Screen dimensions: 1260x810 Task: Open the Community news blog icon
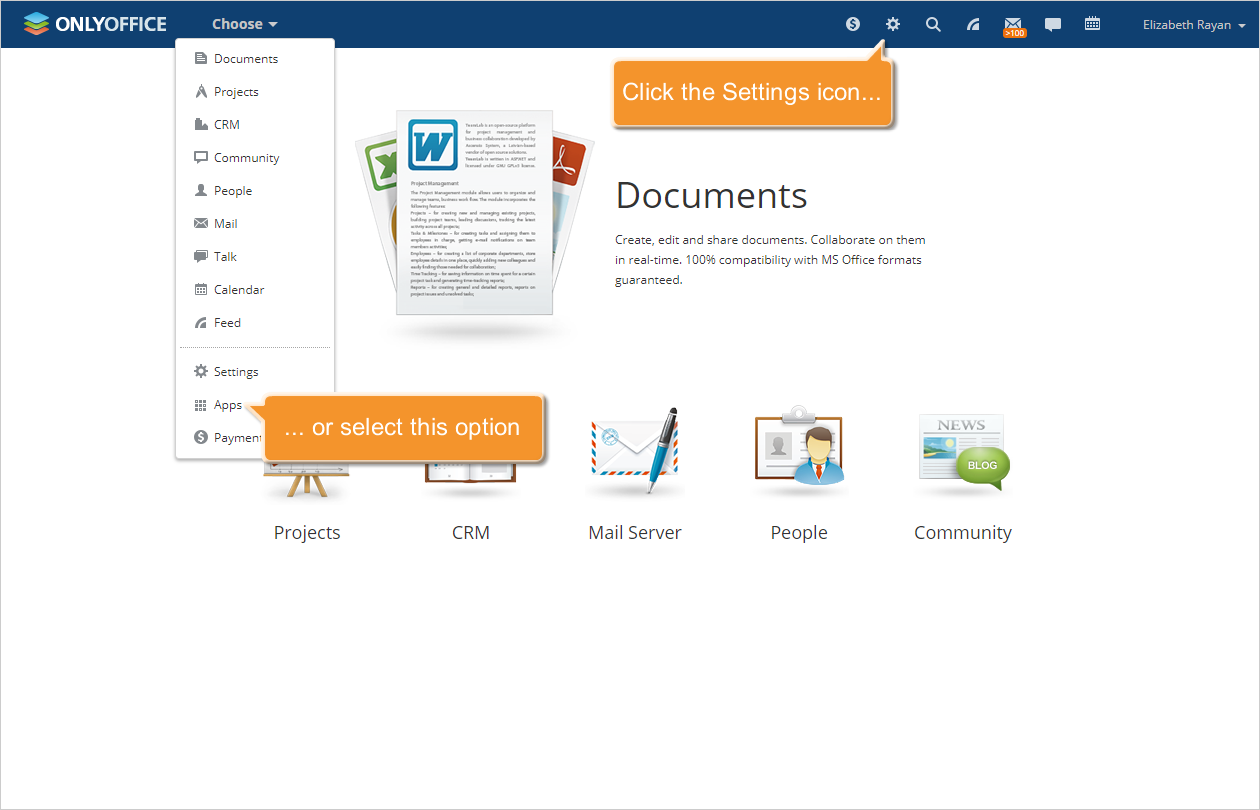pos(963,452)
